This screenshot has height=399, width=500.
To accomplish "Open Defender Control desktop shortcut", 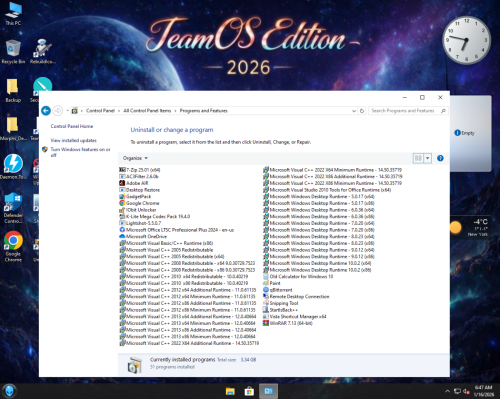I will 13,208.
